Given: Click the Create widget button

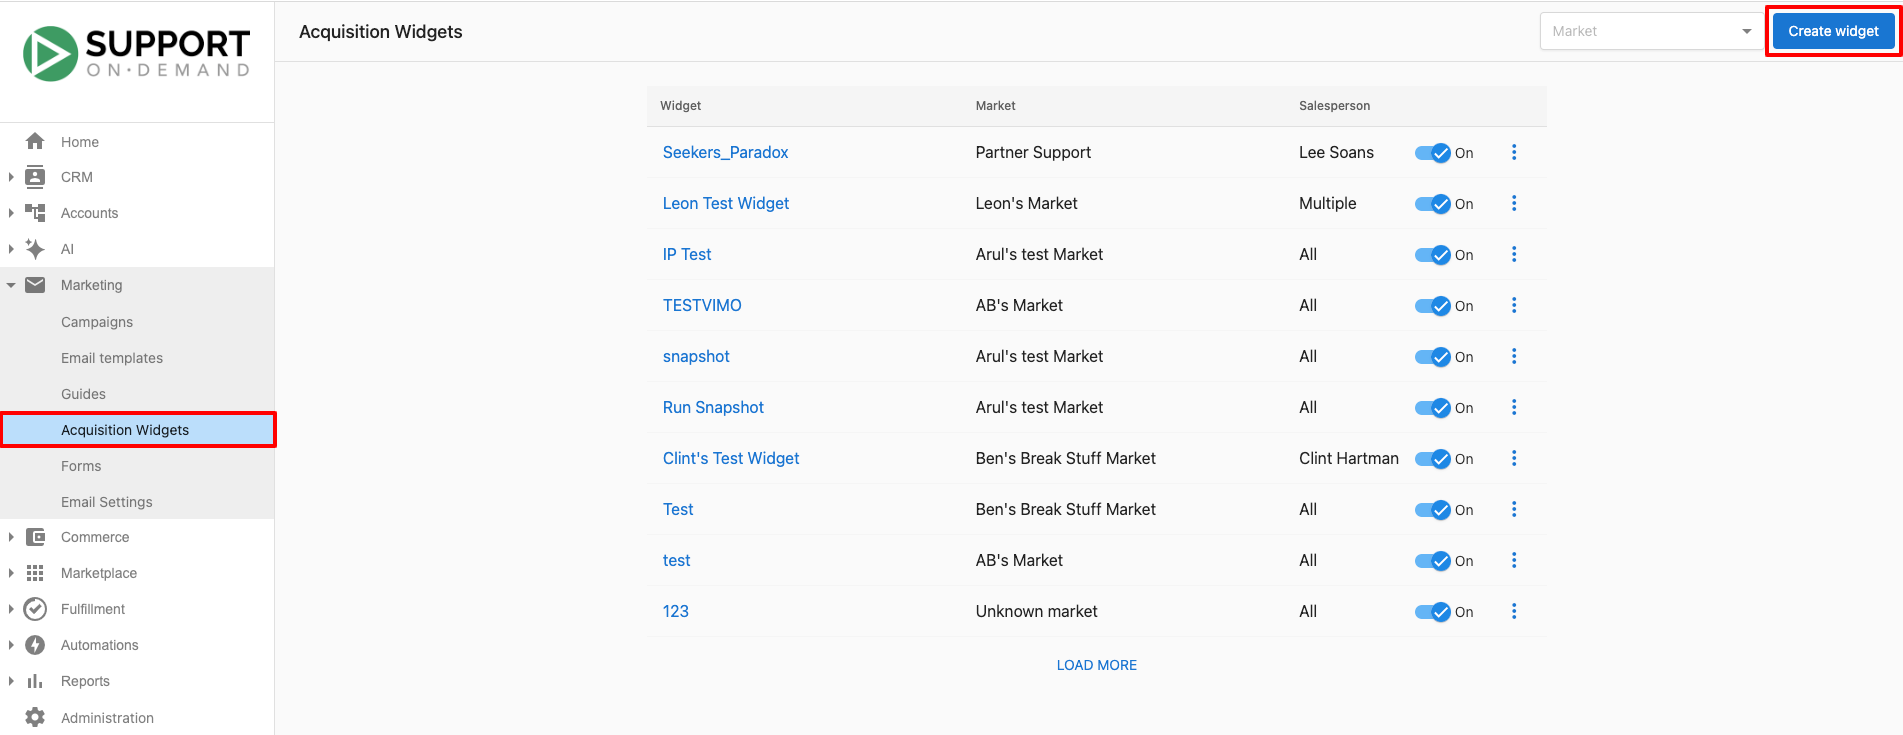Looking at the screenshot, I should pyautogui.click(x=1833, y=31).
